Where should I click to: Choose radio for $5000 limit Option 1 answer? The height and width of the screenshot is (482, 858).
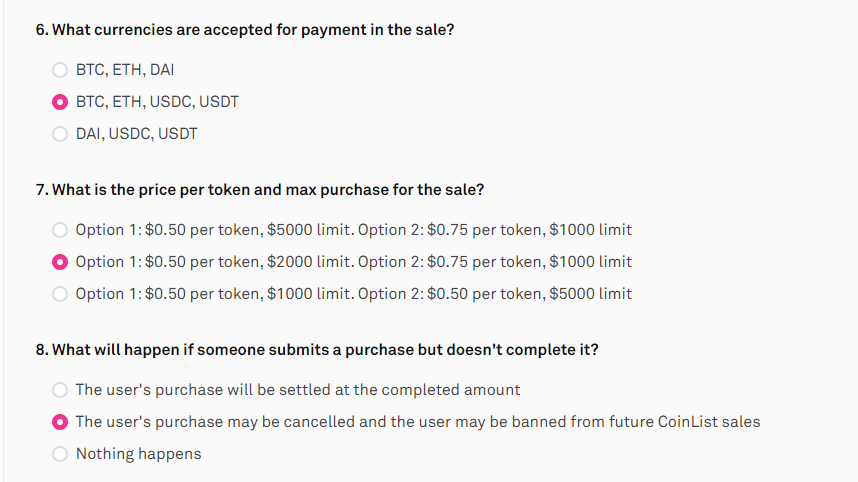click(60, 230)
